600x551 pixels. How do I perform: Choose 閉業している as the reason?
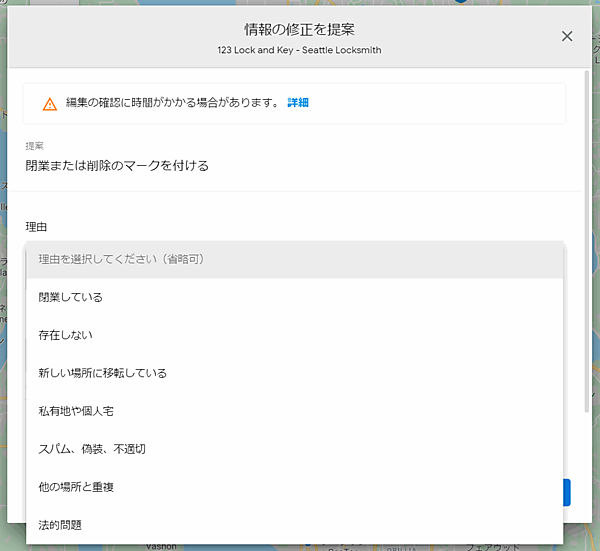[70, 297]
